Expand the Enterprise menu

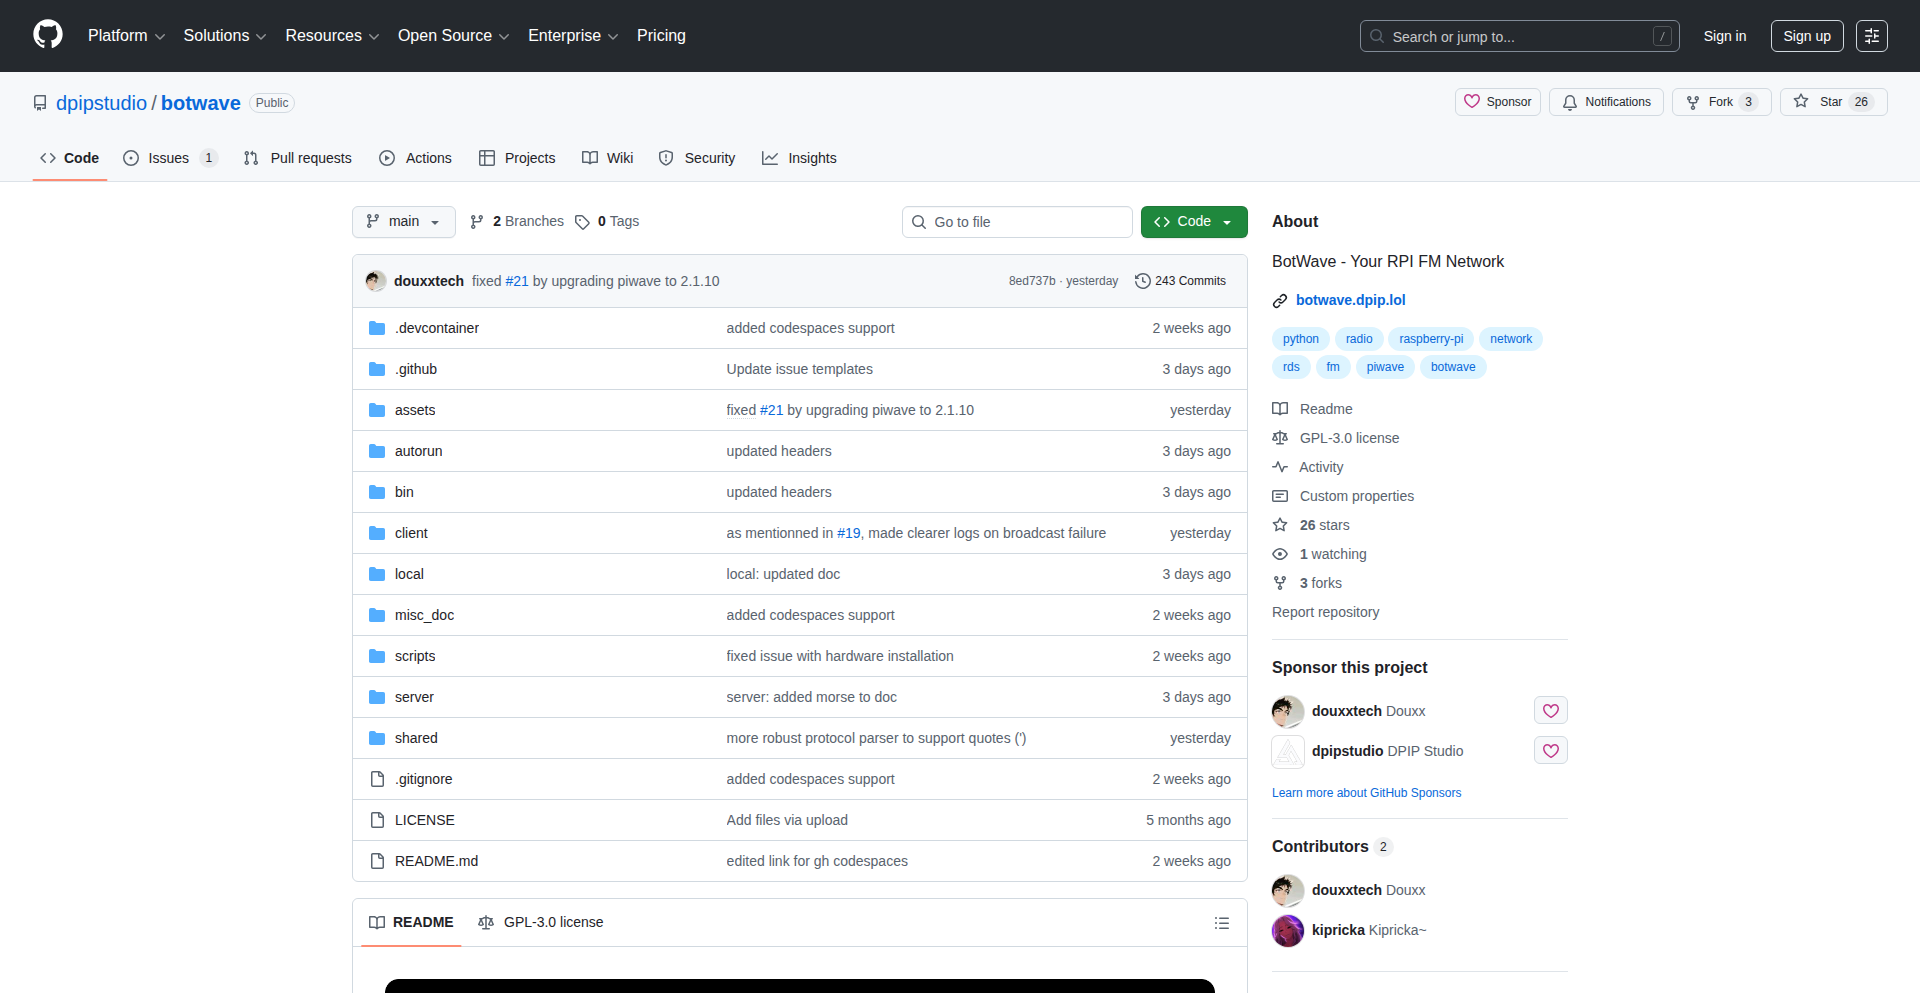pos(573,36)
